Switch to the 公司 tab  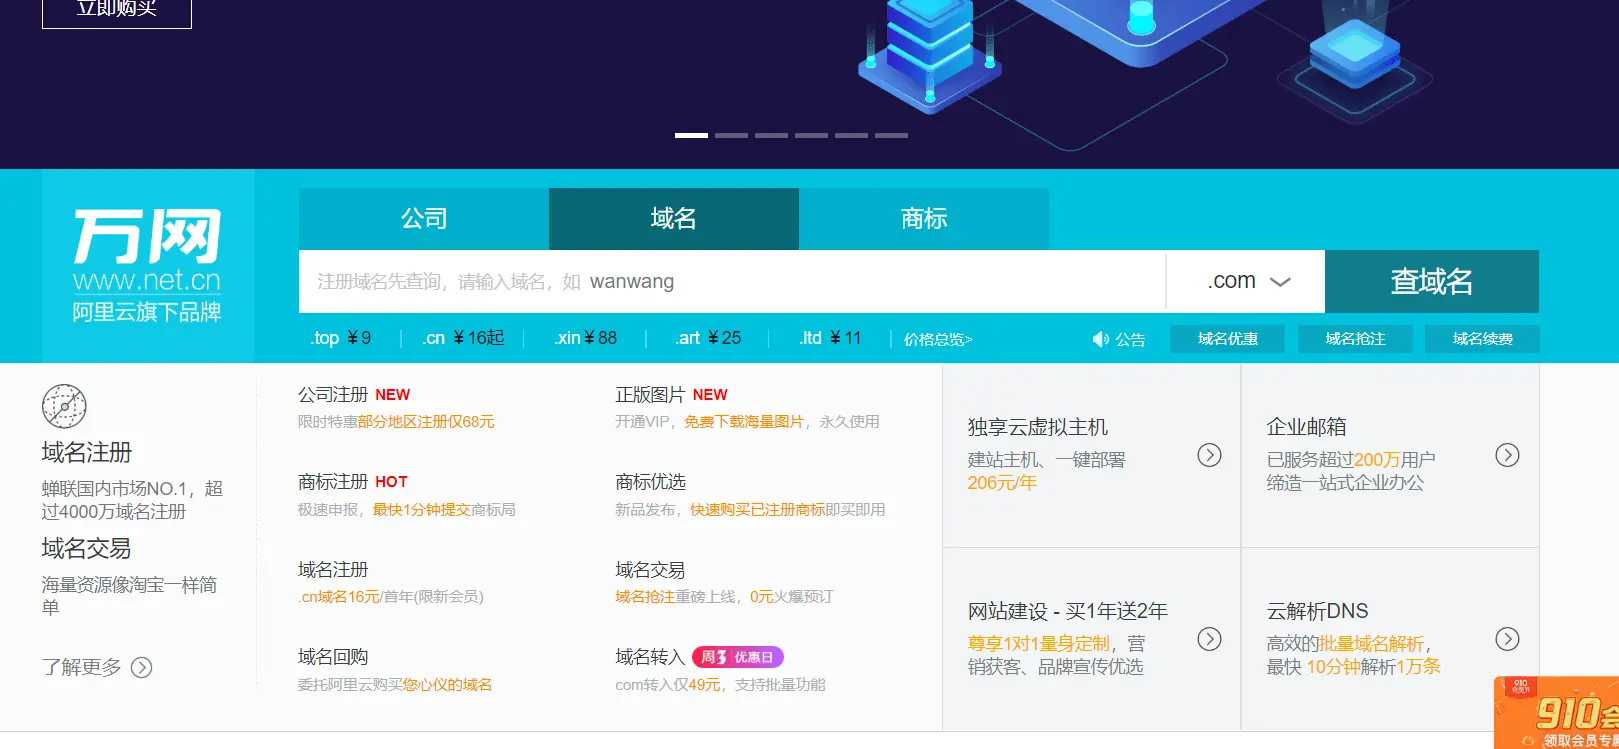(424, 219)
